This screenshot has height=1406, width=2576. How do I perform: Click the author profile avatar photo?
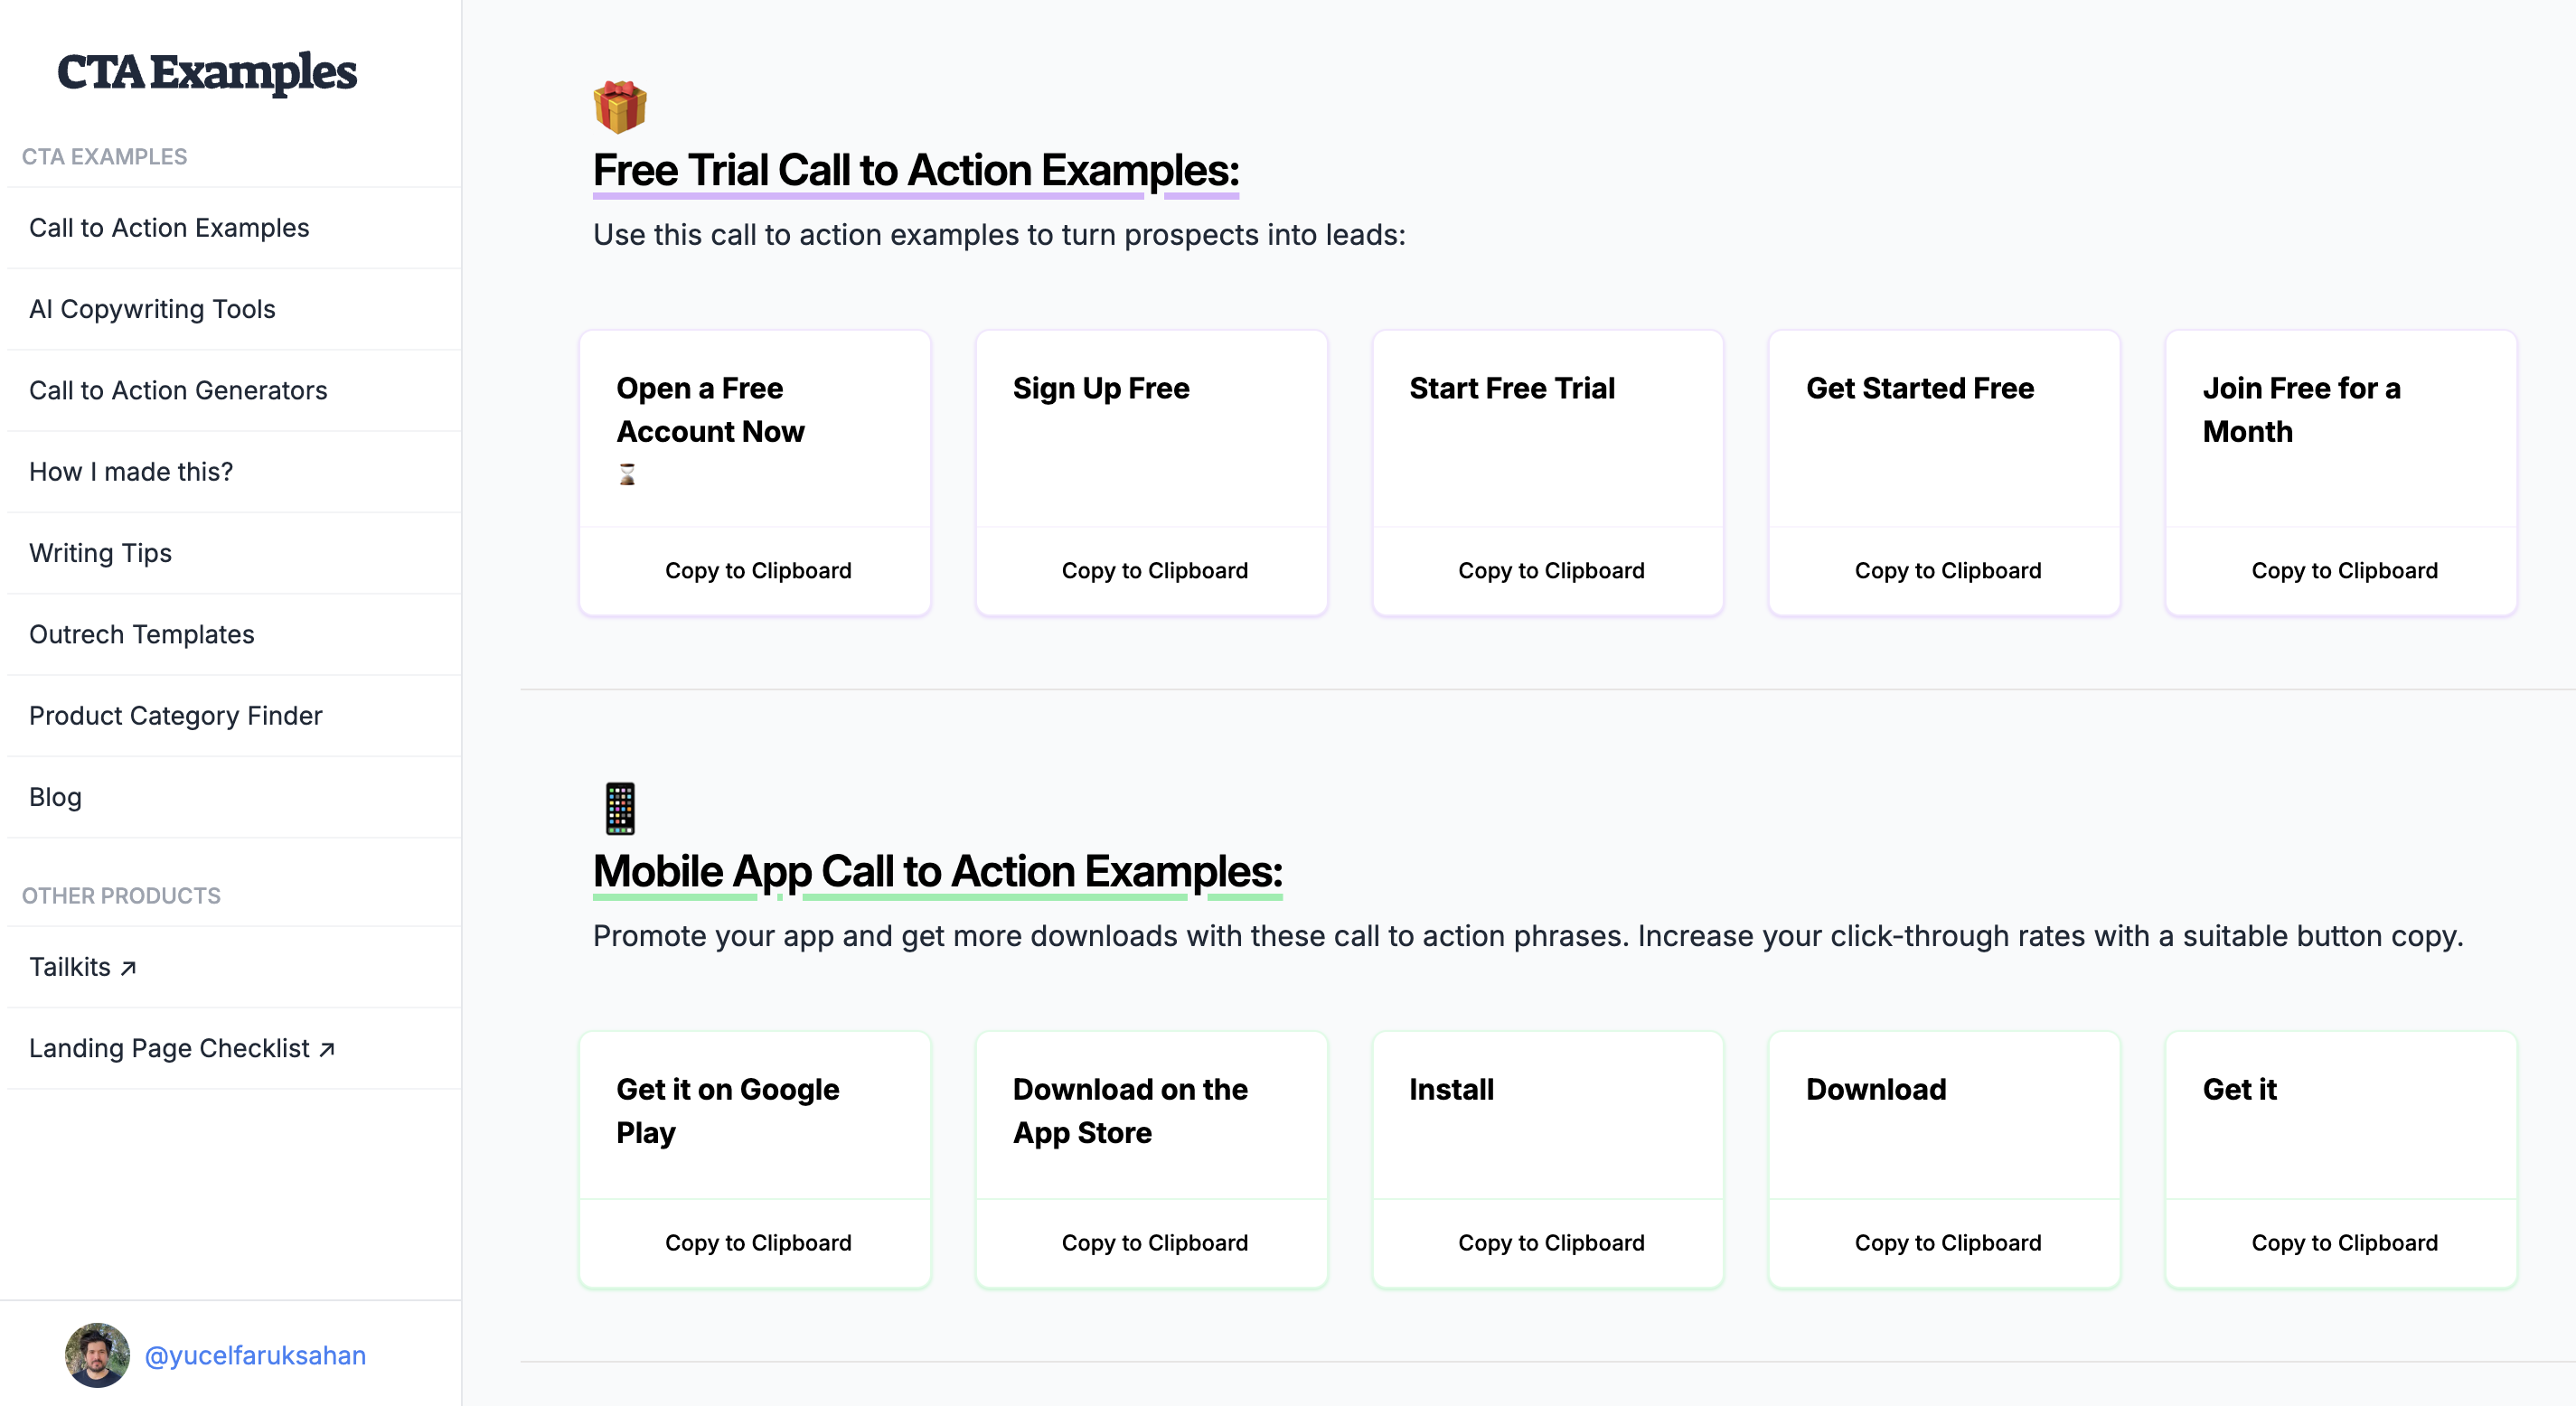97,1355
